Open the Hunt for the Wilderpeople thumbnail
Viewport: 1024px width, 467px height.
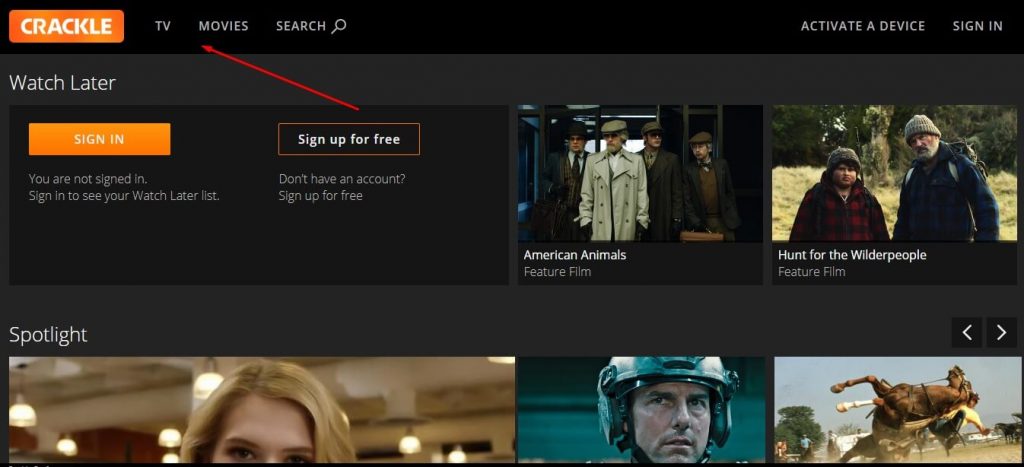(x=894, y=174)
